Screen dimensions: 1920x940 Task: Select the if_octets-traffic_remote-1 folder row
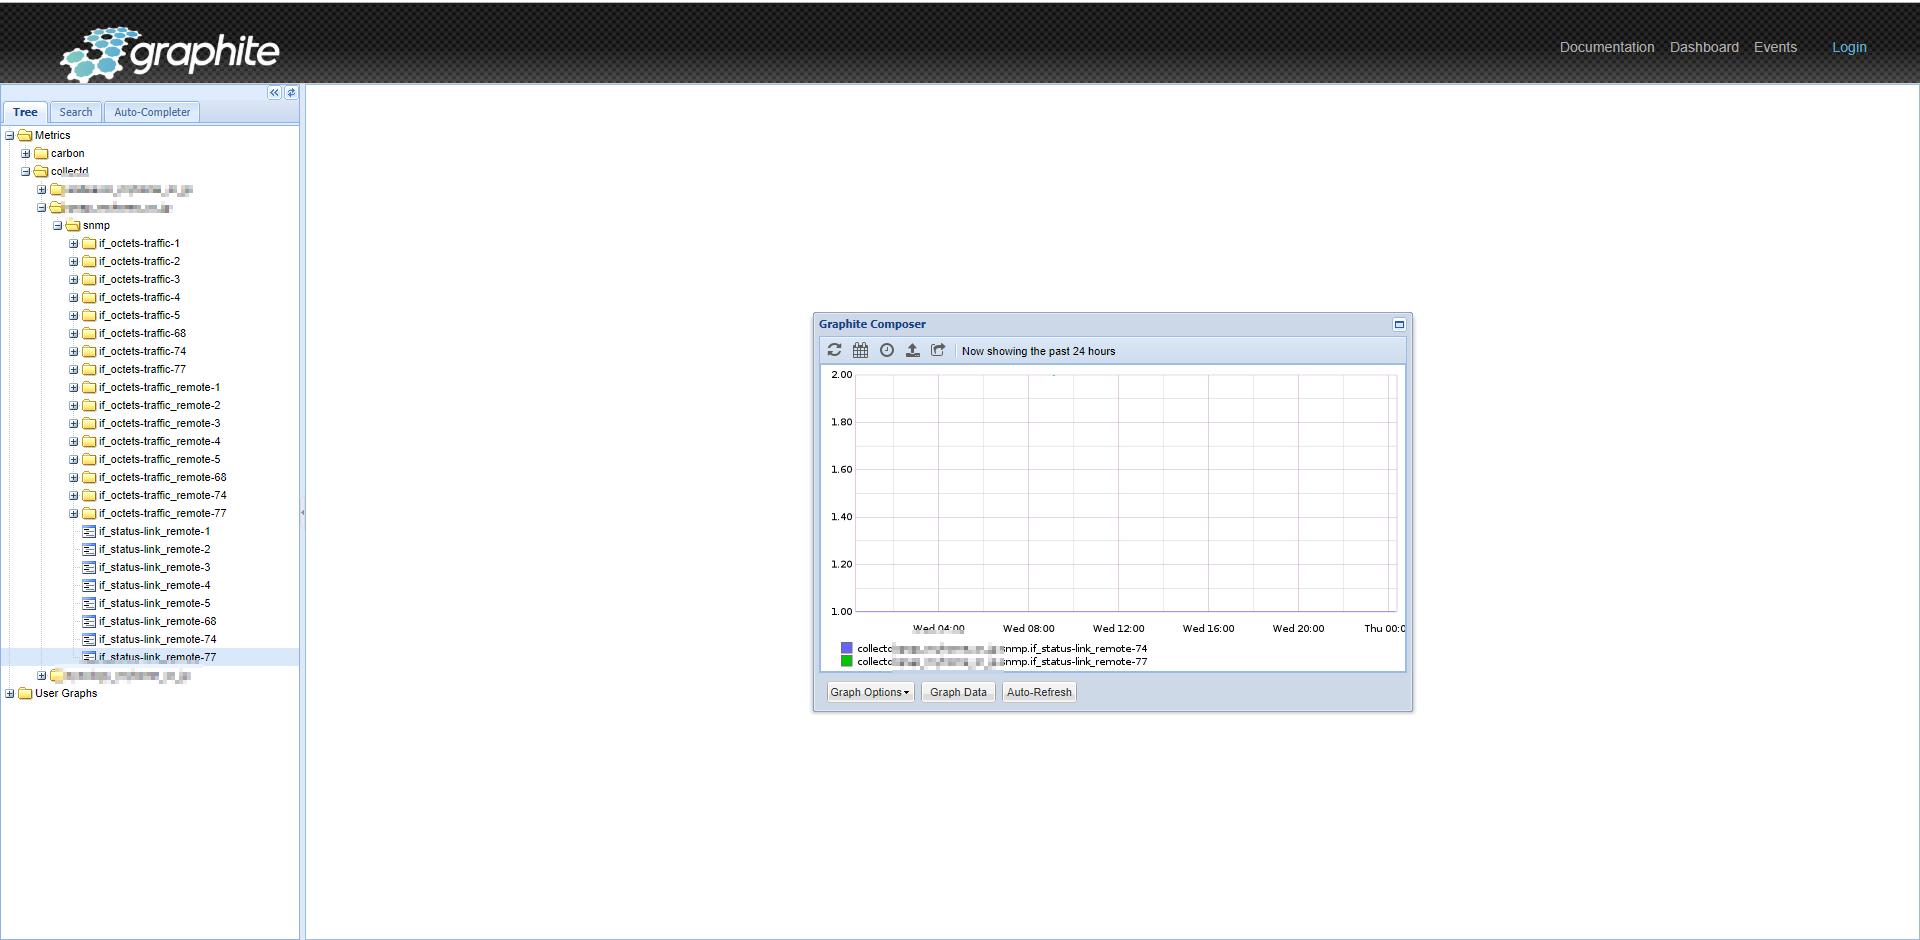point(150,387)
